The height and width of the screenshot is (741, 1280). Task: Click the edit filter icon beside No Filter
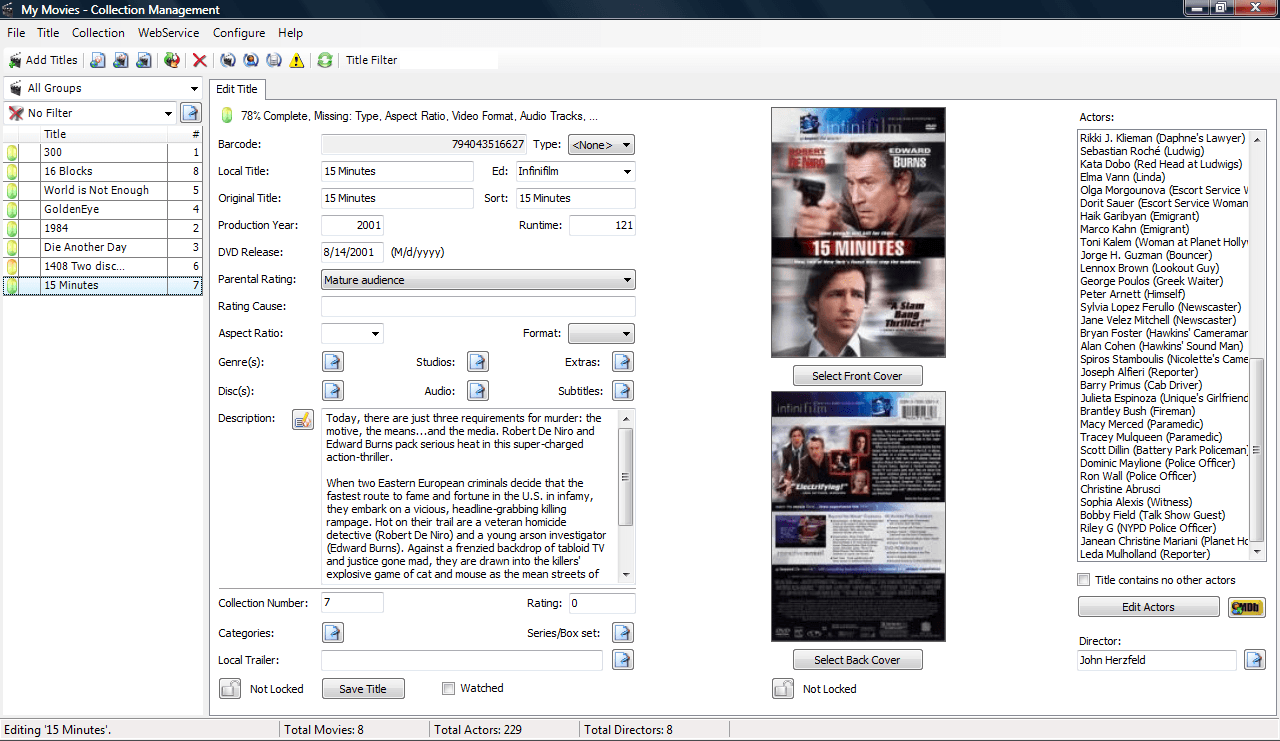click(x=190, y=113)
